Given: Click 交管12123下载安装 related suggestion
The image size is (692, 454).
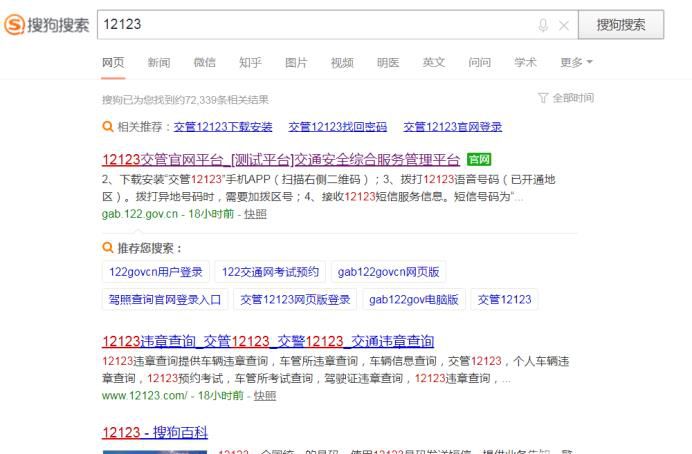Looking at the screenshot, I should point(223,127).
